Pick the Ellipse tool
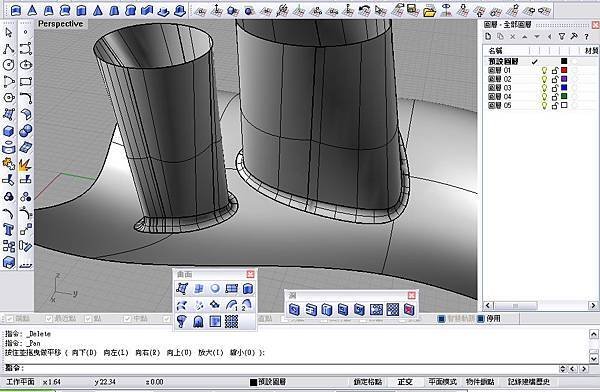 click(x=25, y=65)
